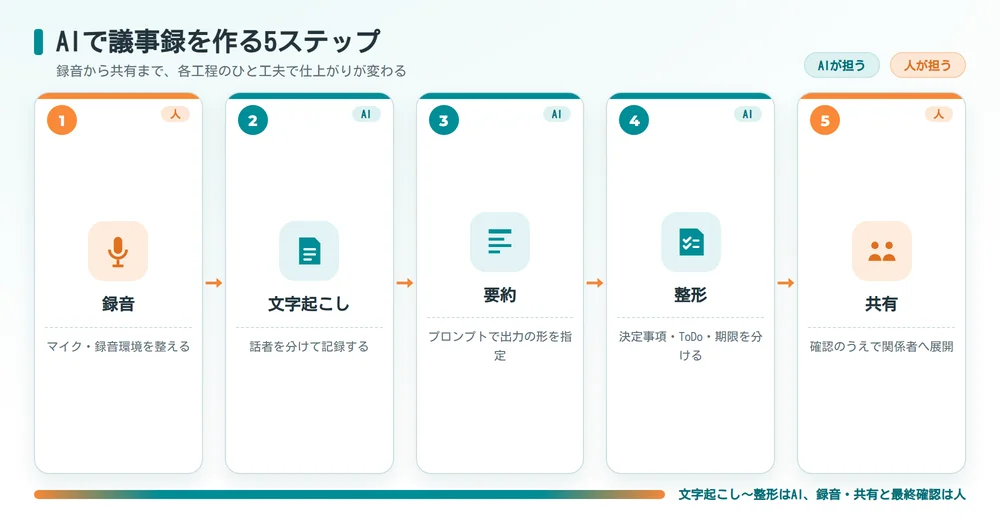Click the AI badge on the 整形 card
Screen dimensions: 1000x523
click(747, 114)
